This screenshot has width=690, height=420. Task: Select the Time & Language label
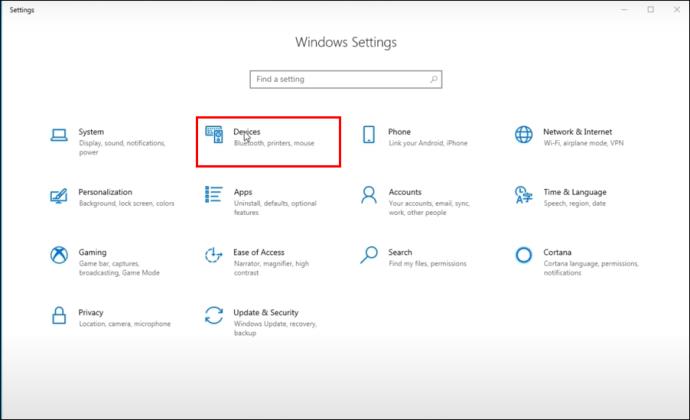click(575, 192)
